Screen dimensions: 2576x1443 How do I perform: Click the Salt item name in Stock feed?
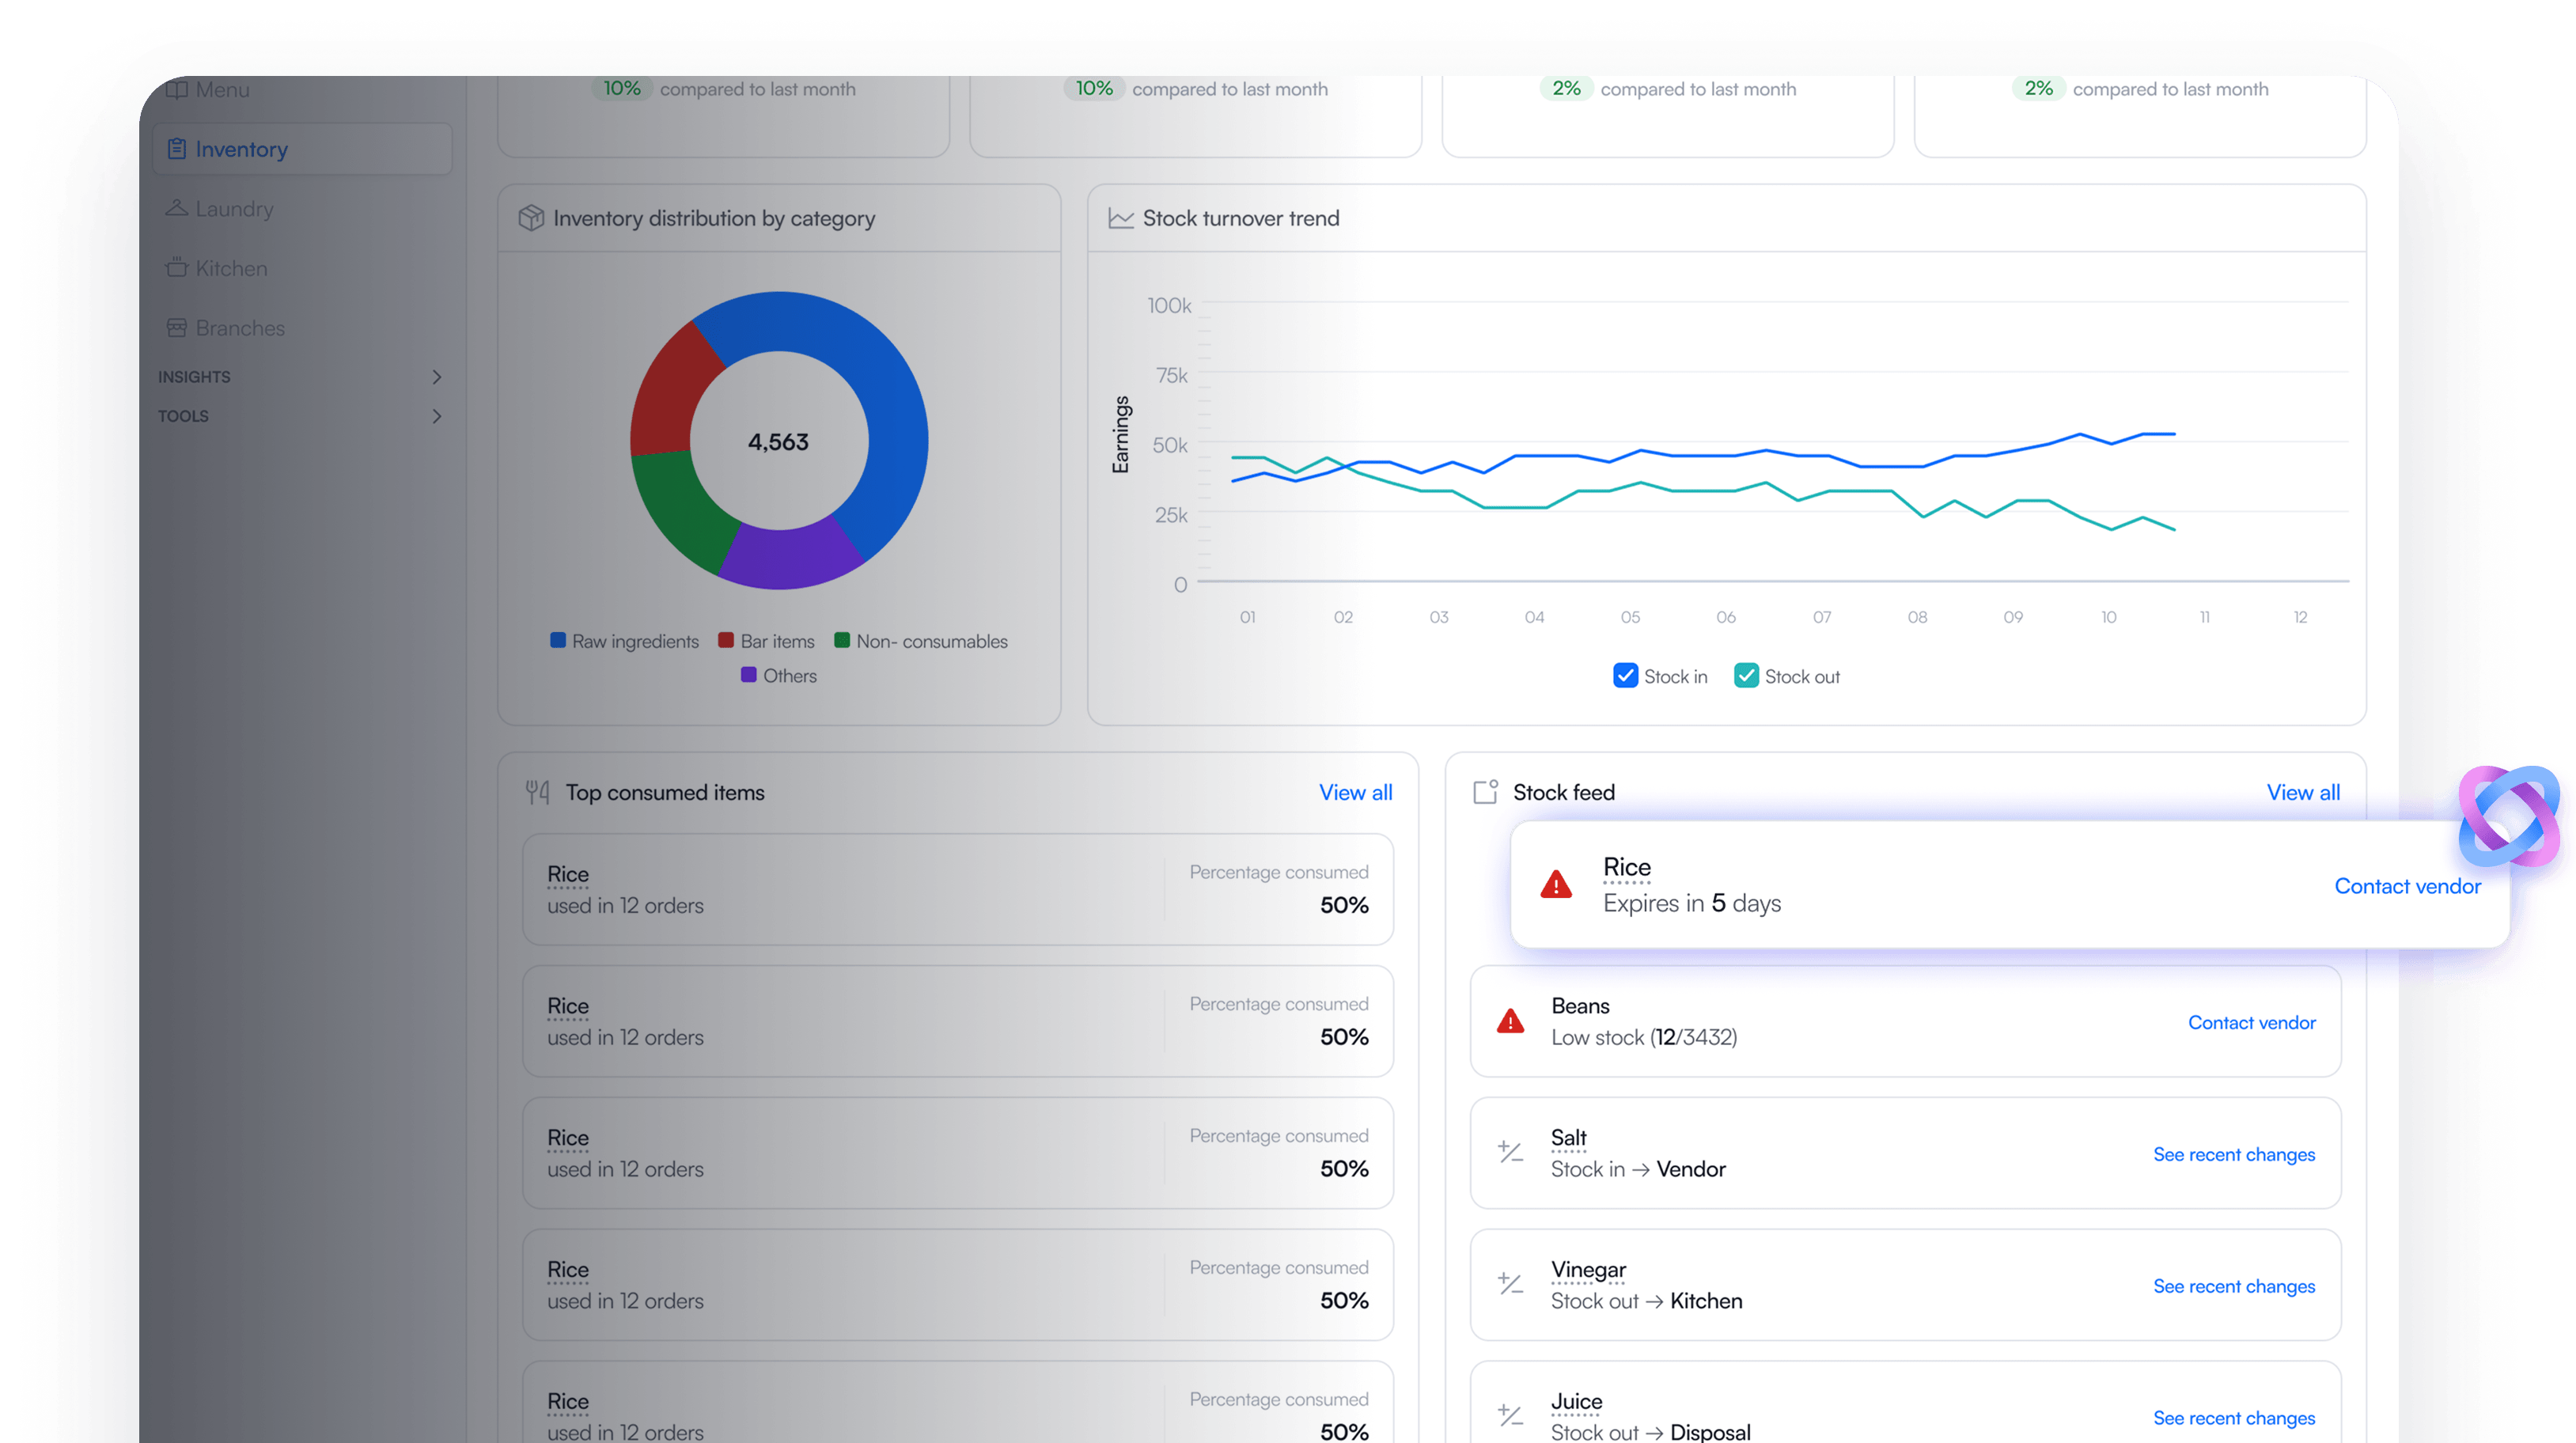(x=1568, y=1138)
